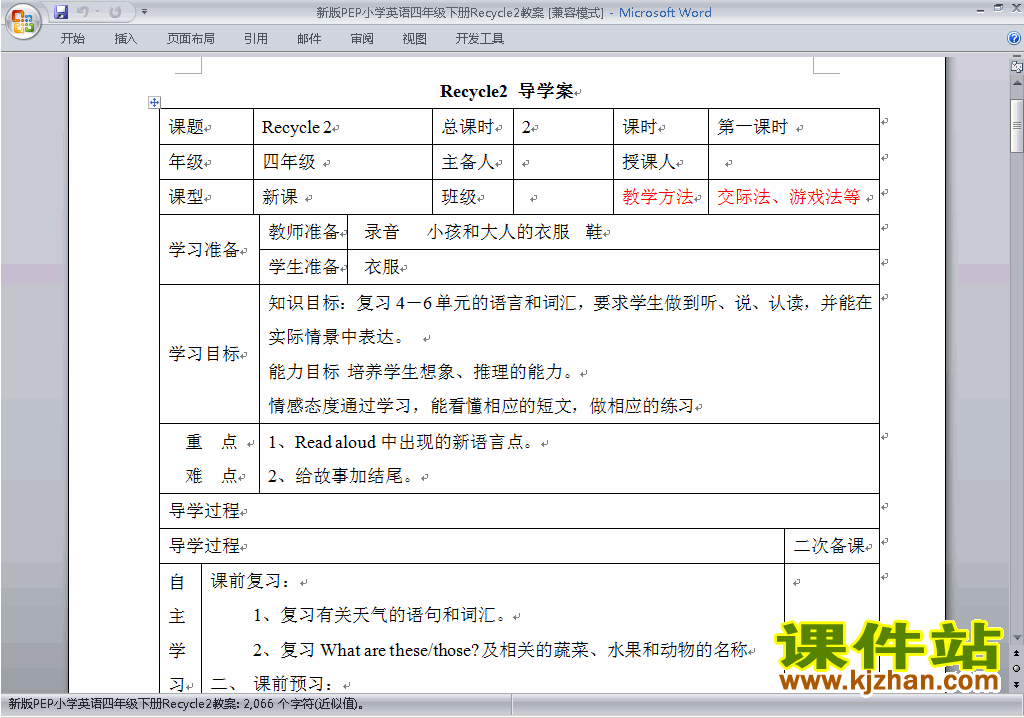Click the '学习准备' cell

tap(209, 250)
